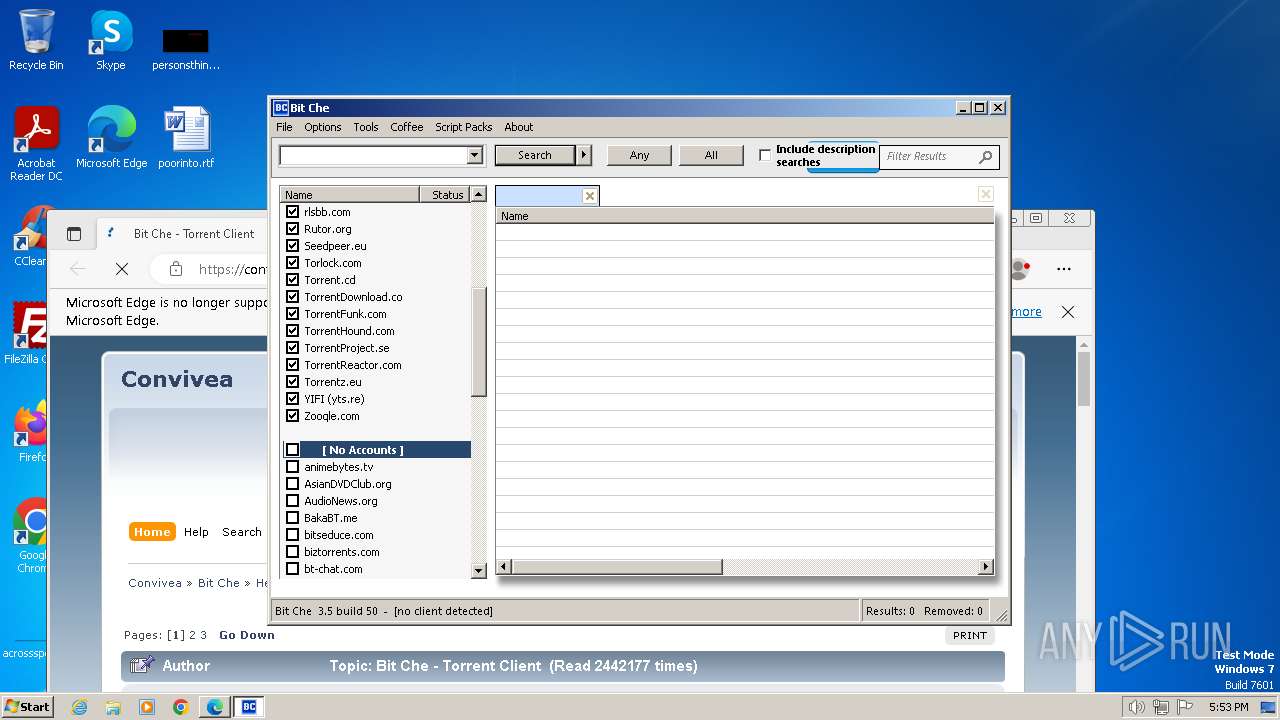Click the PRINT button on forum page
The height and width of the screenshot is (720, 1280).
pos(970,635)
